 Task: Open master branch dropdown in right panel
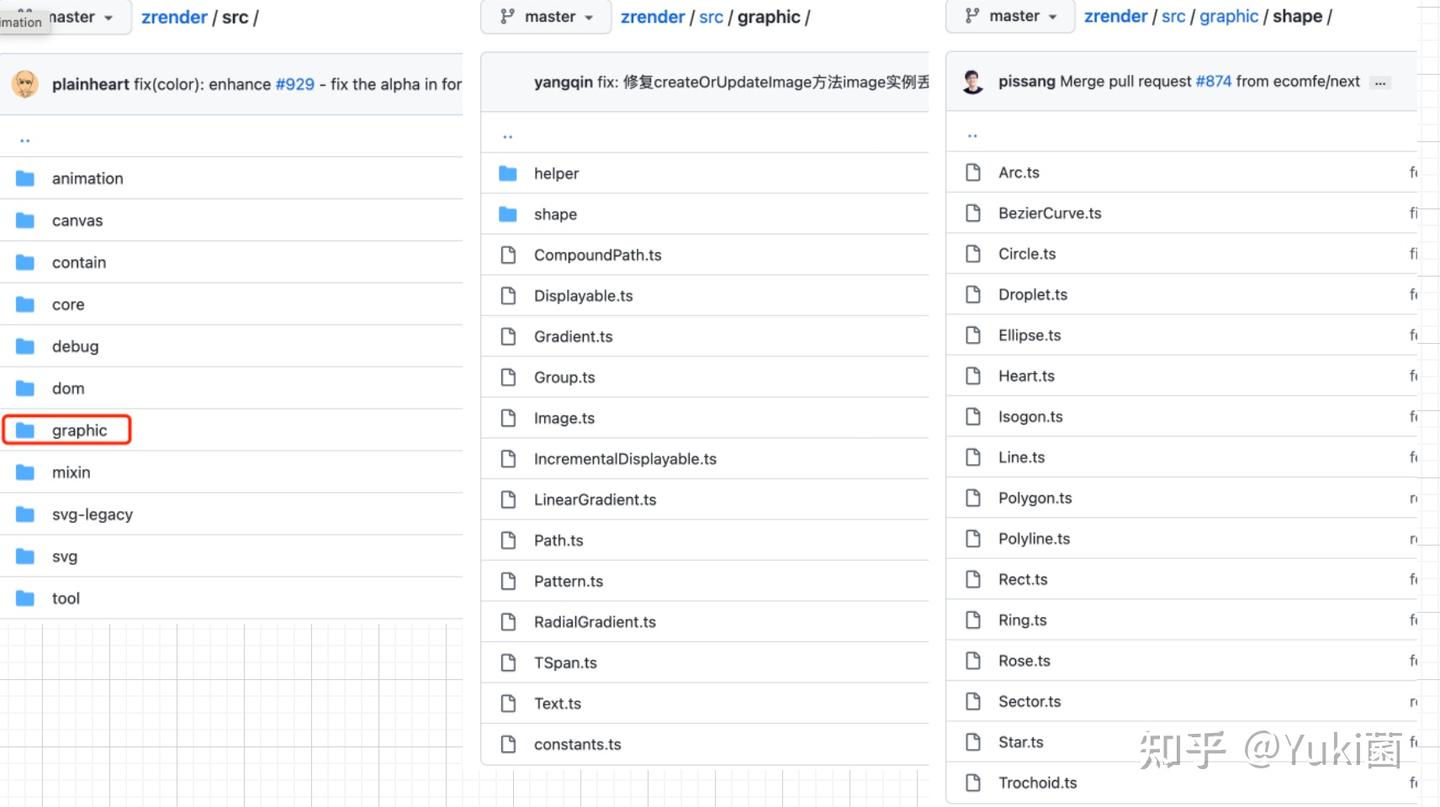(1010, 17)
